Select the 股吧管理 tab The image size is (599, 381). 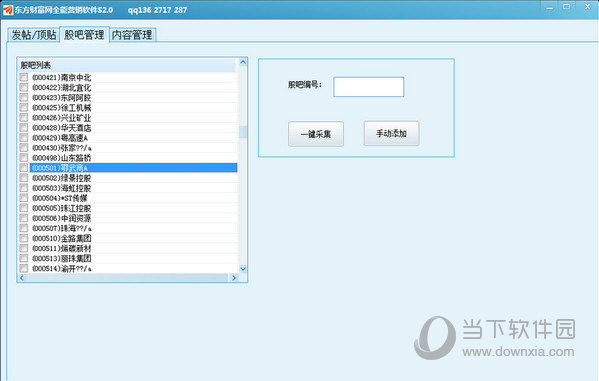click(x=84, y=35)
